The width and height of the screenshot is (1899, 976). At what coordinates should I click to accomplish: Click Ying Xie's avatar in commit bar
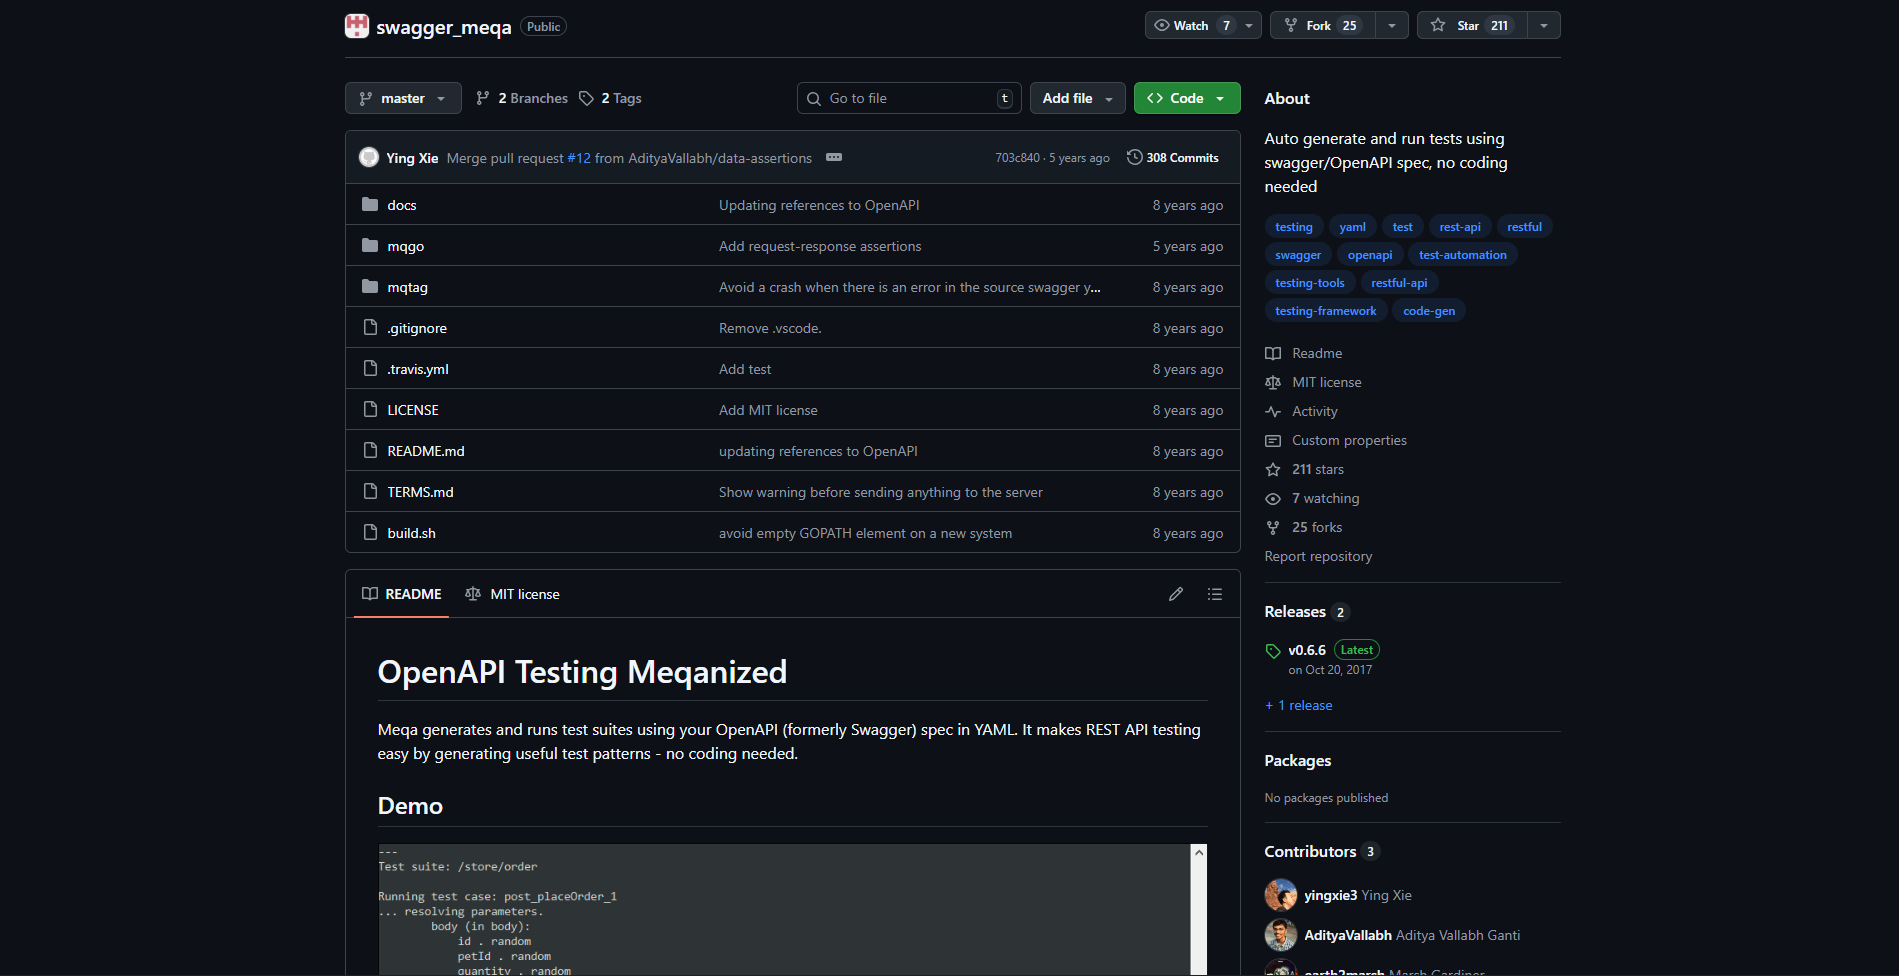(369, 157)
